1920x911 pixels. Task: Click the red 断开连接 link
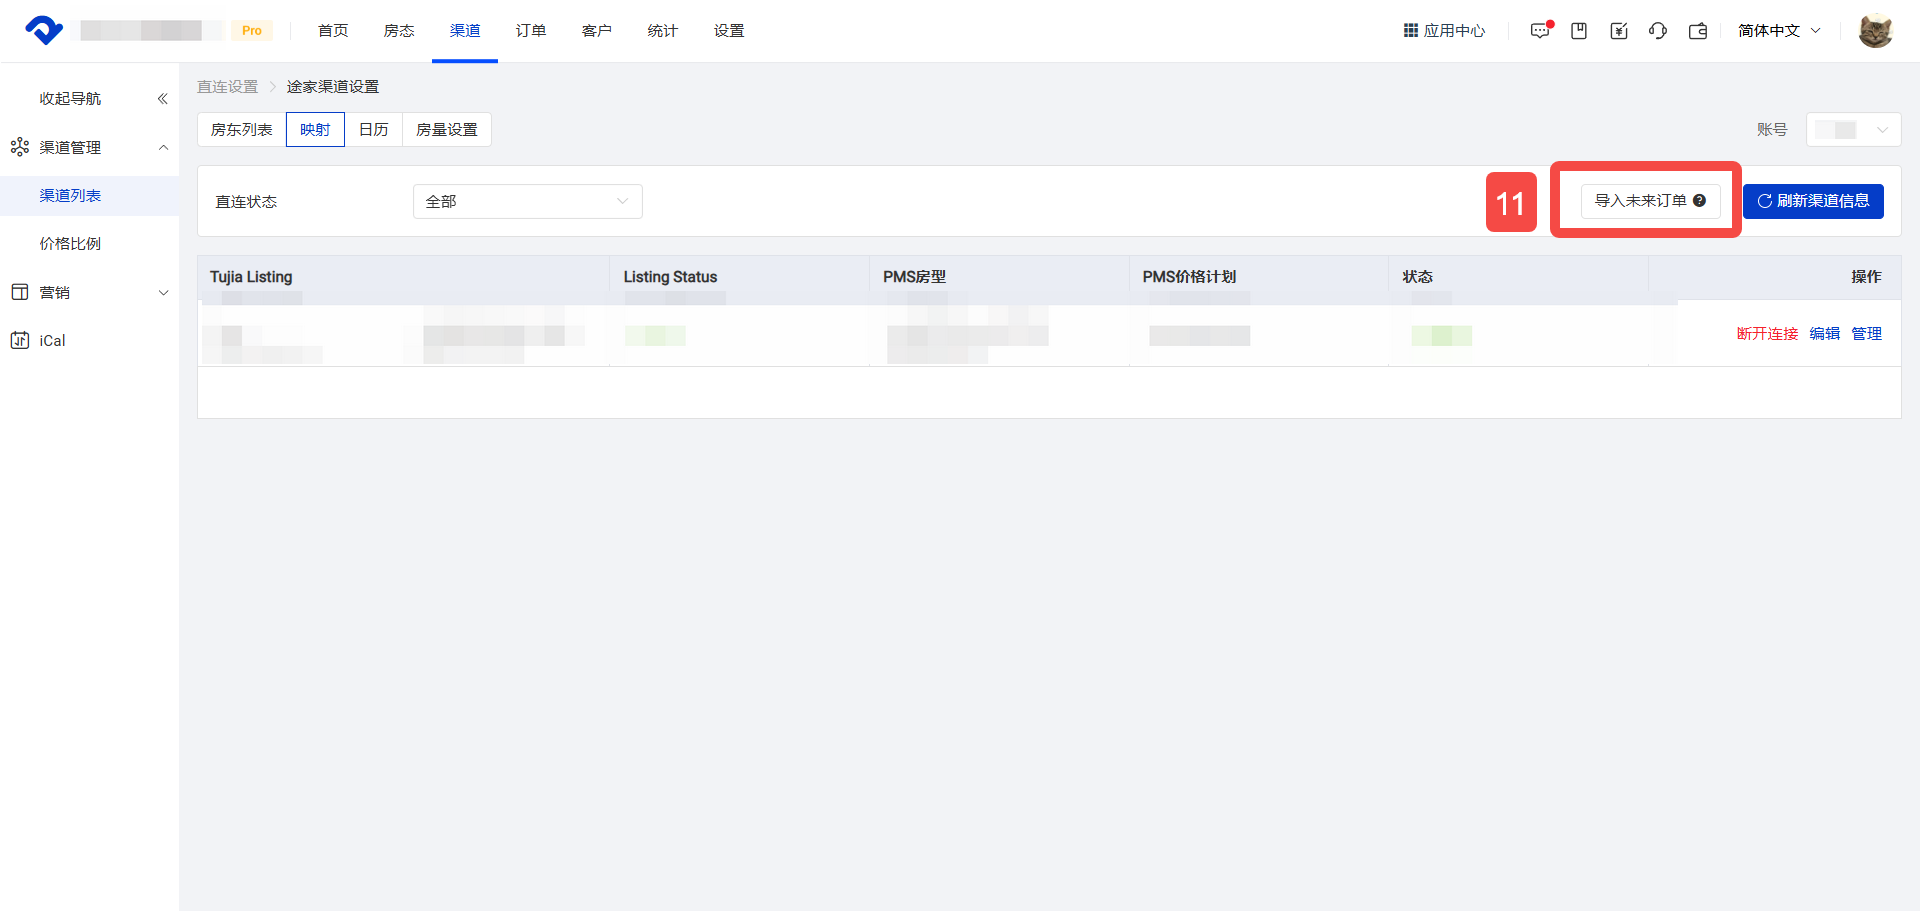click(1767, 334)
